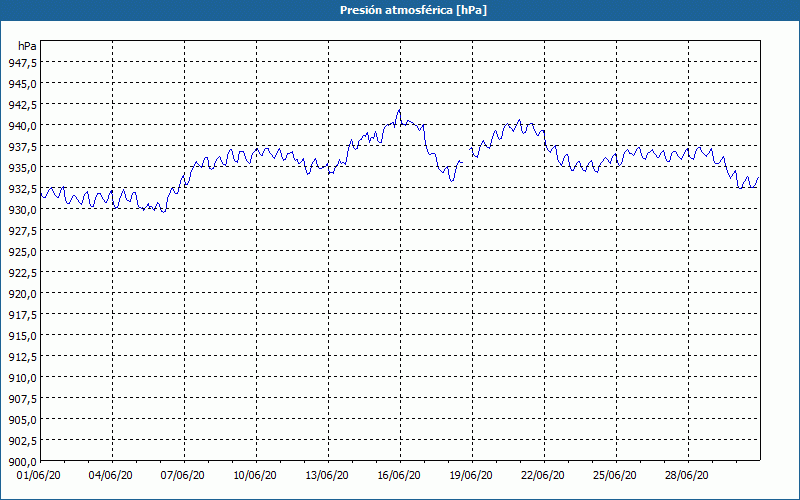
Task: Click the hPa unit label on the axis
Action: point(27,46)
